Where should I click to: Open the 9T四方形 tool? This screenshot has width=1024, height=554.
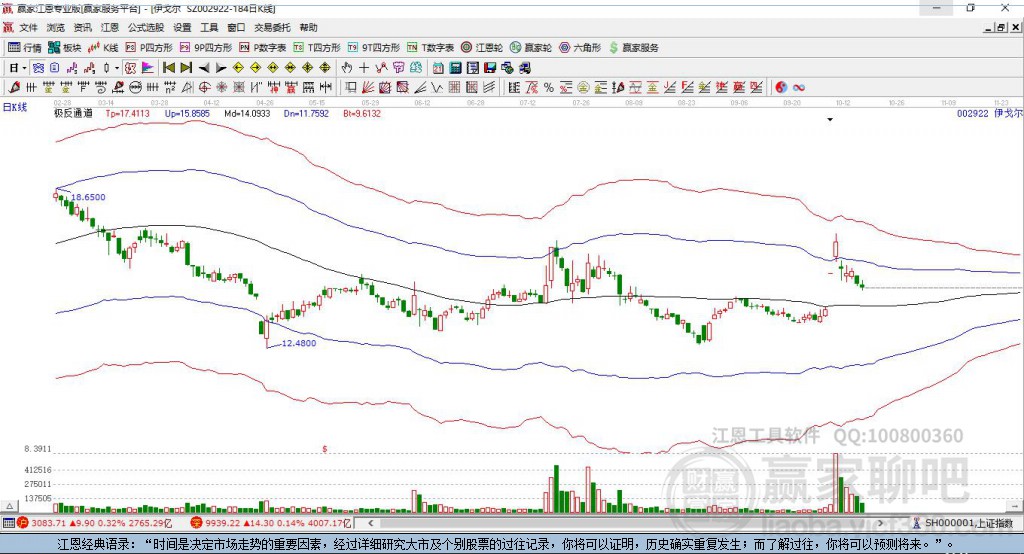[x=373, y=48]
